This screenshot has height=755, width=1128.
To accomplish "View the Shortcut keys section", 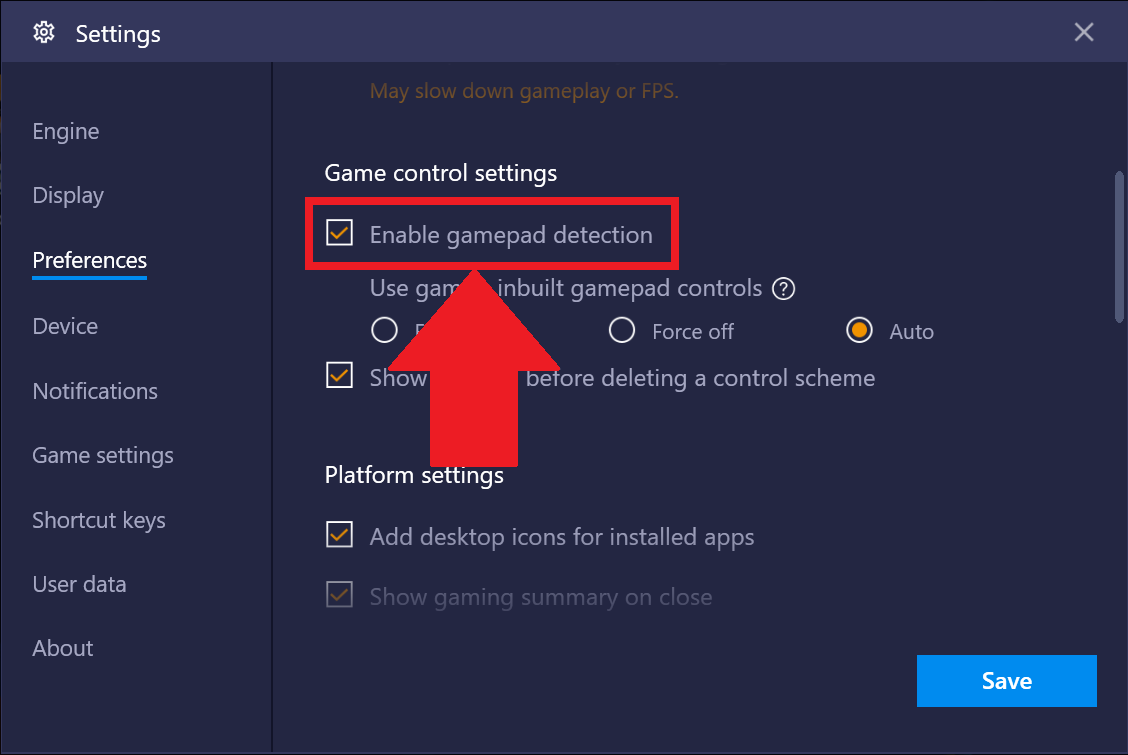I will click(x=99, y=520).
